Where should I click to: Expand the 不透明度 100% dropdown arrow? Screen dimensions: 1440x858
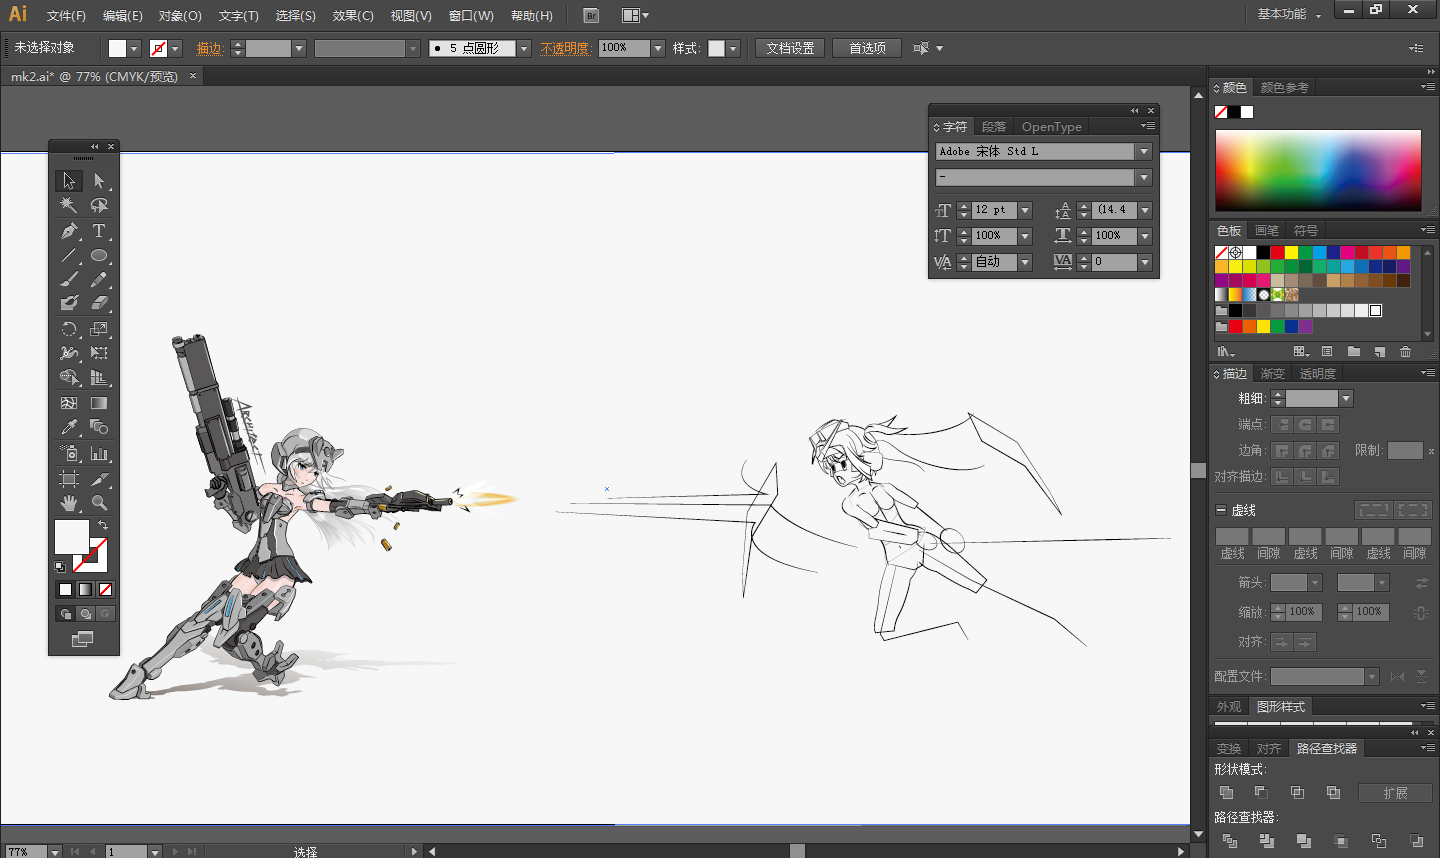(657, 48)
